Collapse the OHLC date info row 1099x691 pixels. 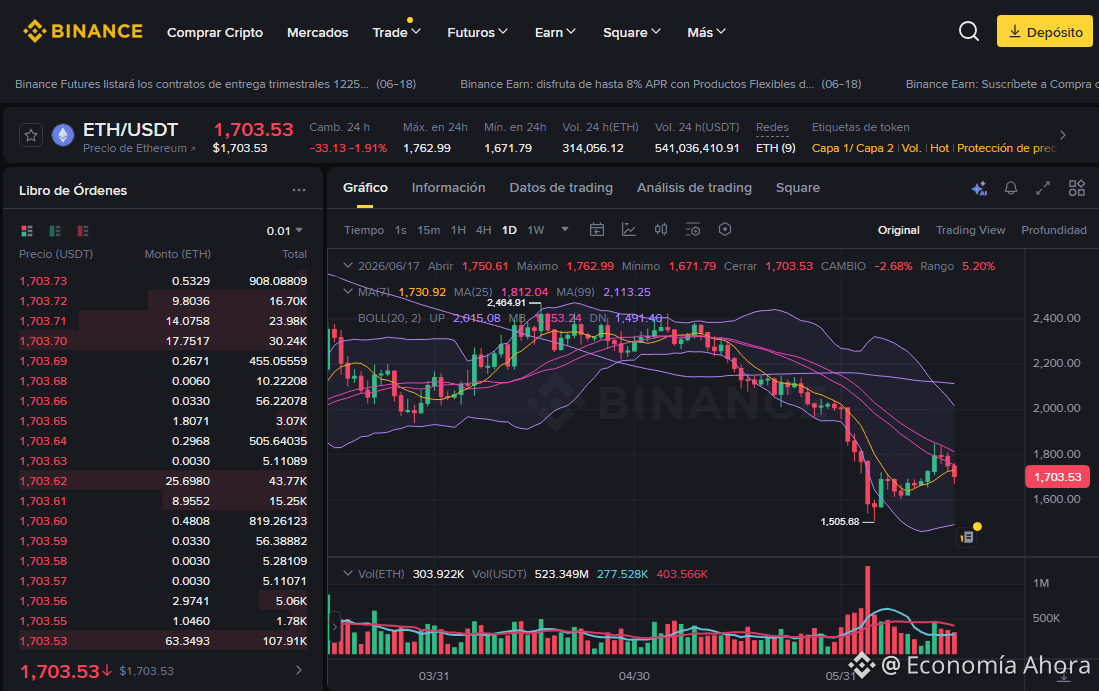[x=347, y=266]
